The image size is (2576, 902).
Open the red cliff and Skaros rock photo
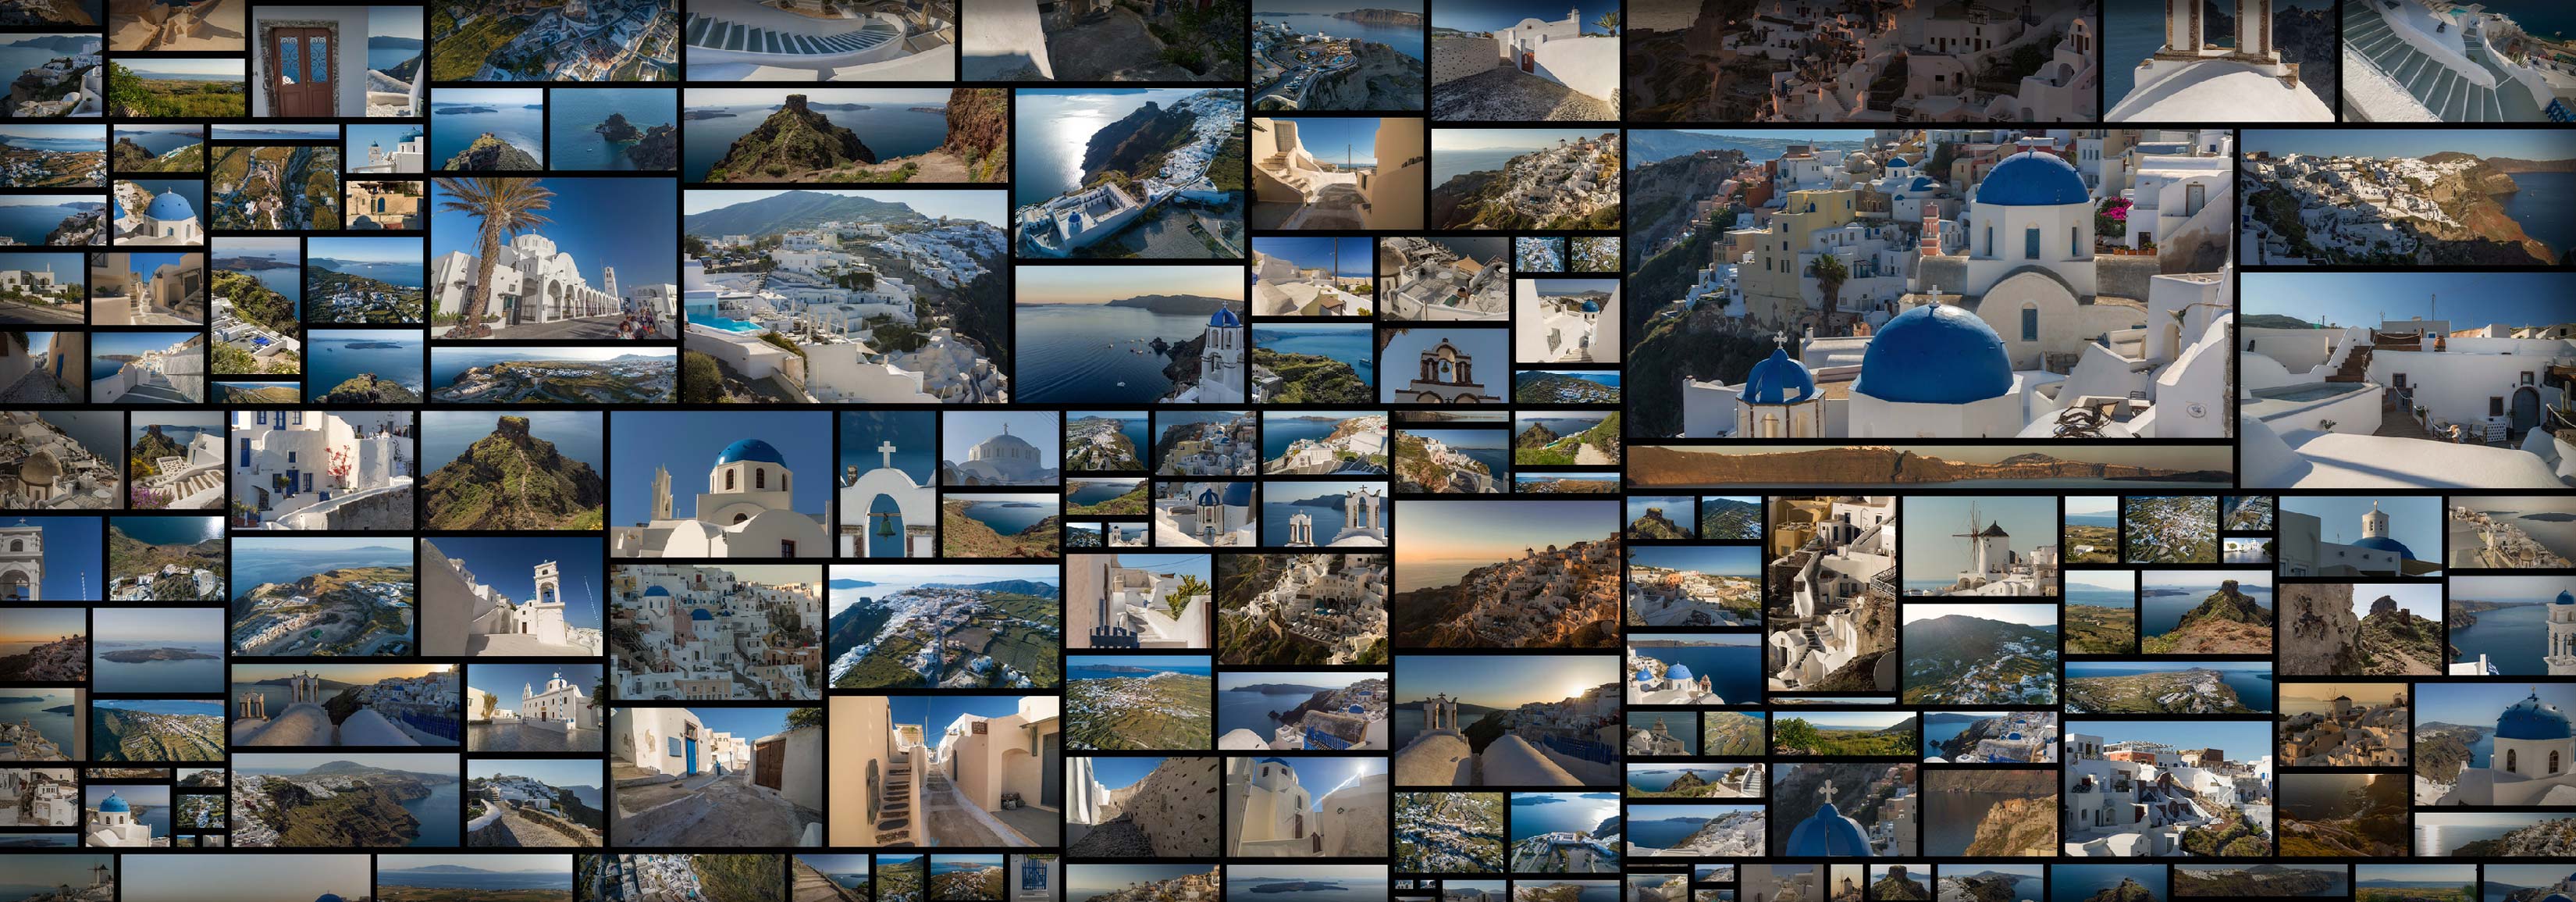[x=845, y=135]
